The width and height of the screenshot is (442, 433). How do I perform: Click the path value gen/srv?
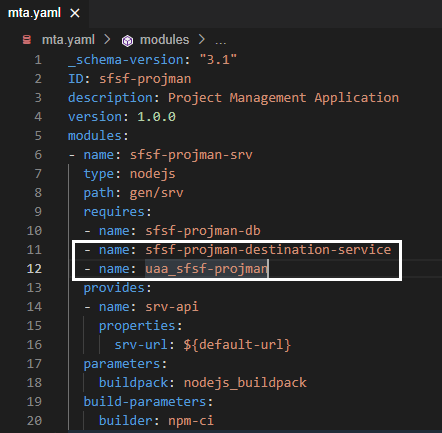point(156,193)
